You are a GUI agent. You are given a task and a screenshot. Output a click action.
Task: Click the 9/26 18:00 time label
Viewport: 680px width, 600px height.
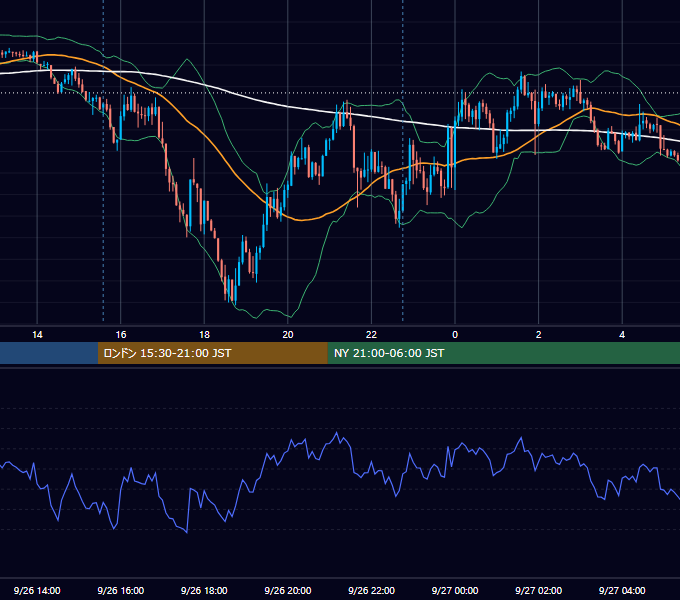coord(204,590)
